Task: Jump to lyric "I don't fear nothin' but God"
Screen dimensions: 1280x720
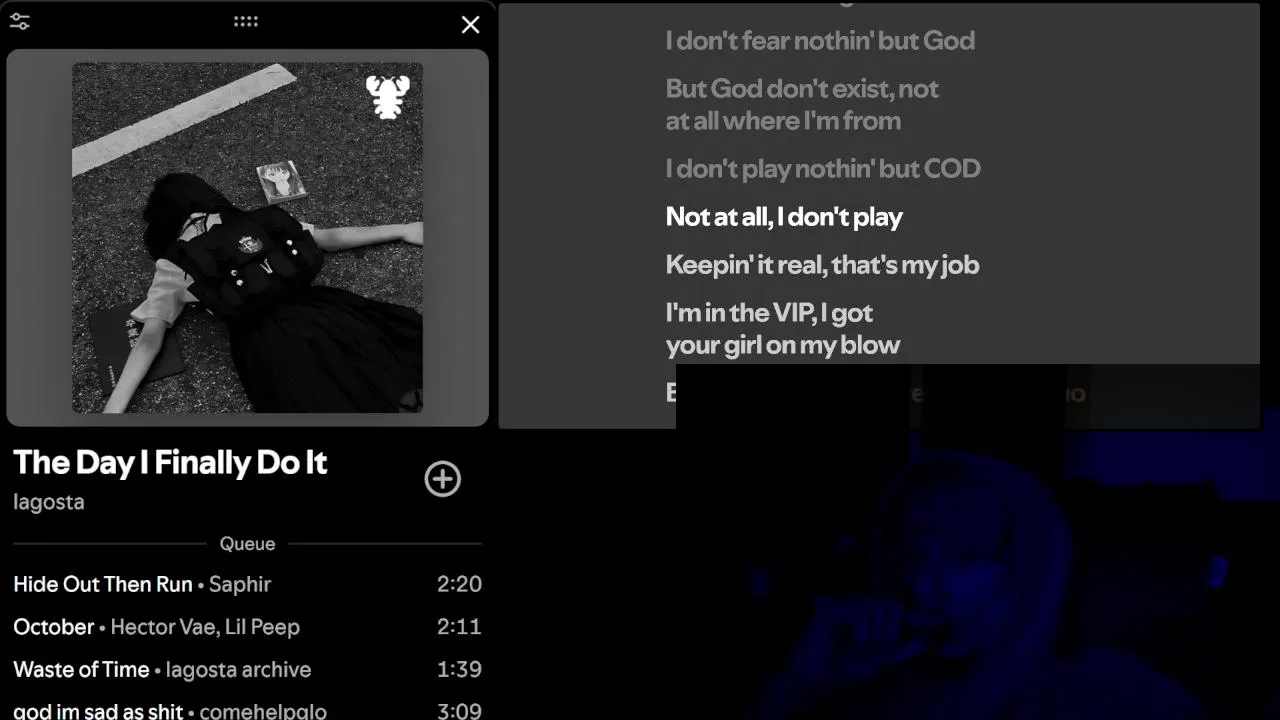Action: (x=820, y=41)
